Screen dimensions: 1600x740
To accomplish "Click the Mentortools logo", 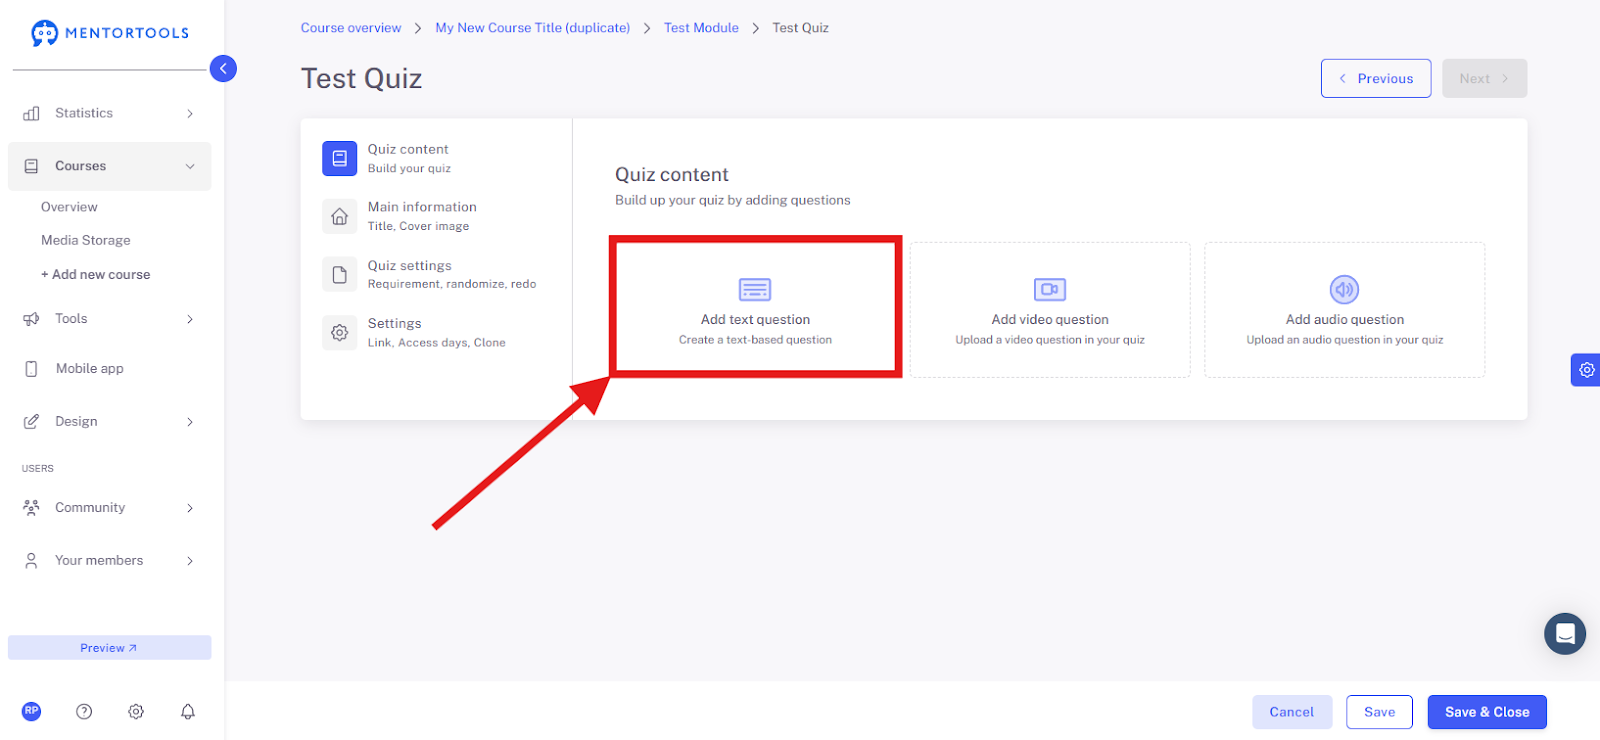I will [x=109, y=33].
